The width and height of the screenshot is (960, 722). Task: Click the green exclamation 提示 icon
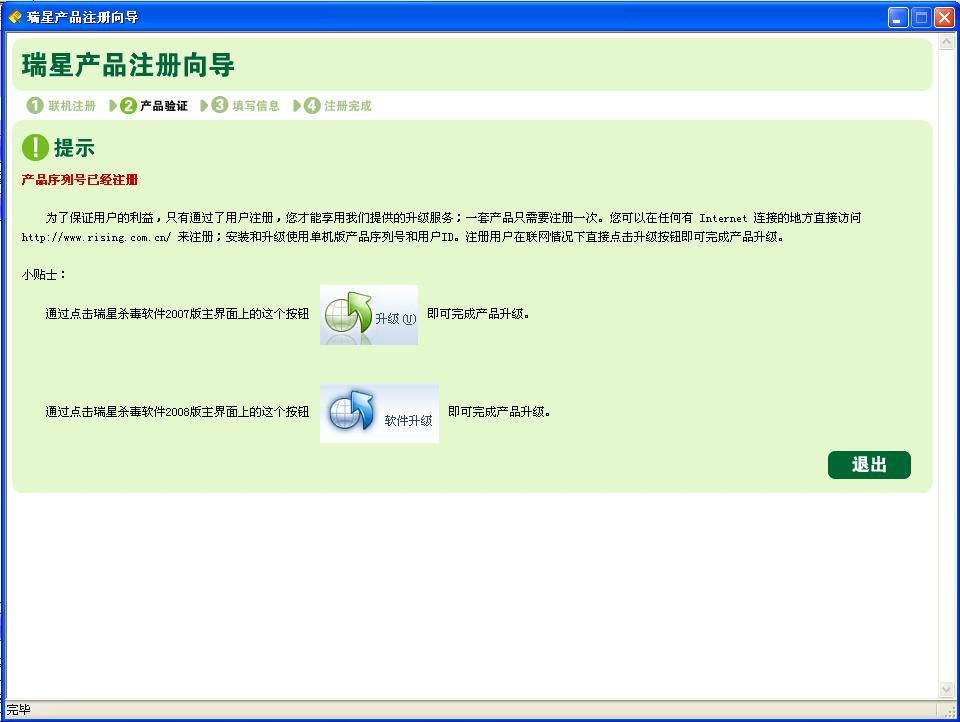pyautogui.click(x=36, y=148)
